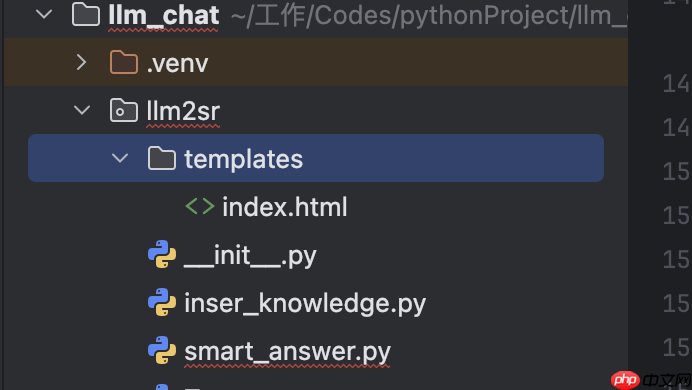Select the index.html file
Screen dimensions: 692x390
click(285, 207)
